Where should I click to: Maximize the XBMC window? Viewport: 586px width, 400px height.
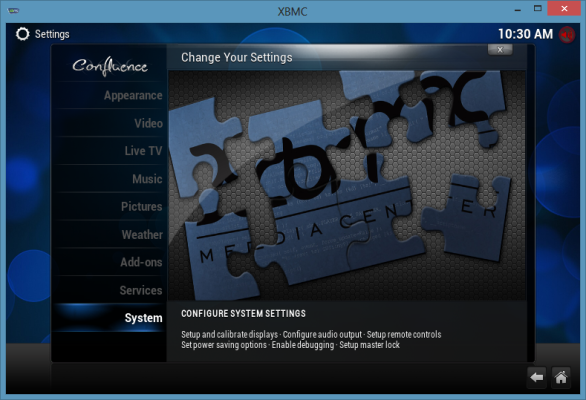[x=537, y=8]
